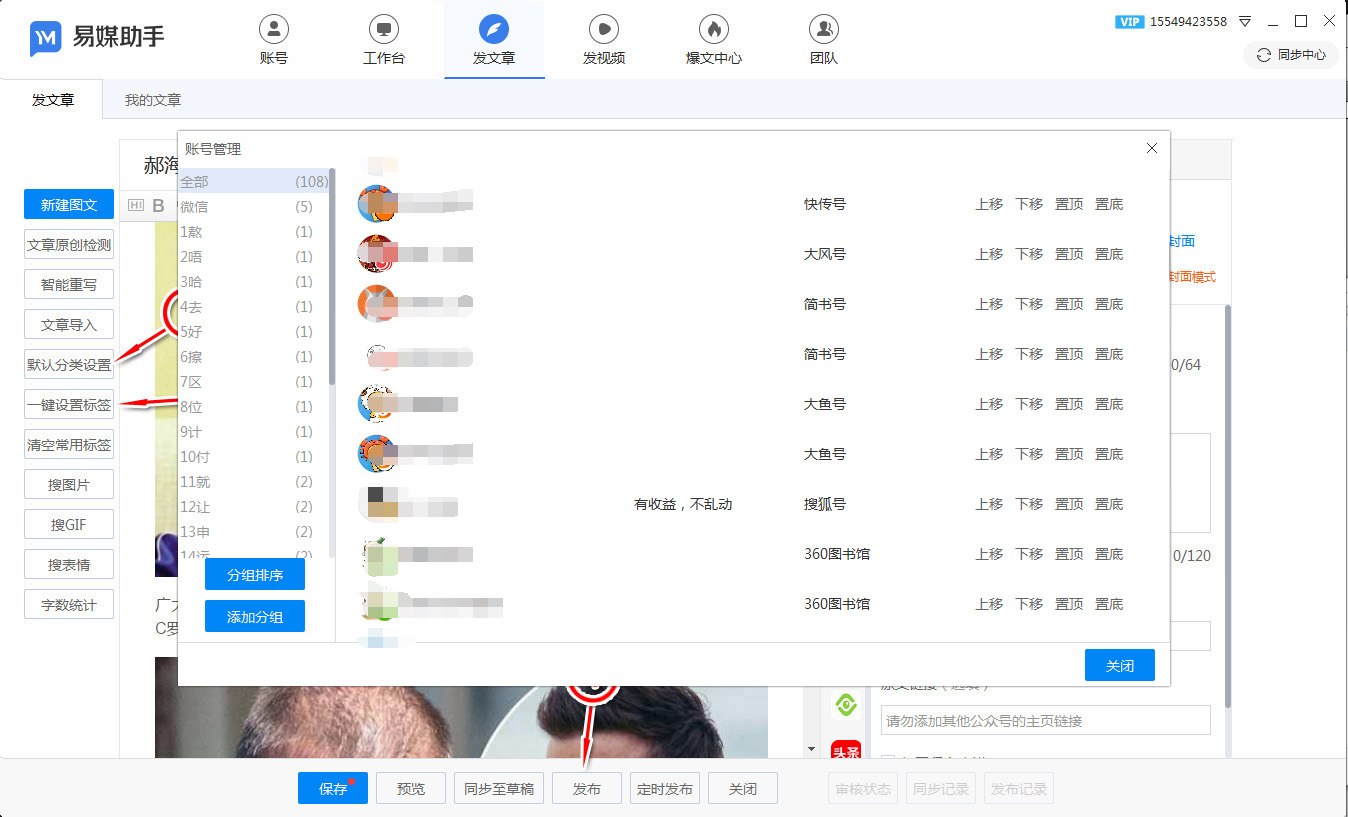Go to the 发视频 video icon

coord(603,29)
